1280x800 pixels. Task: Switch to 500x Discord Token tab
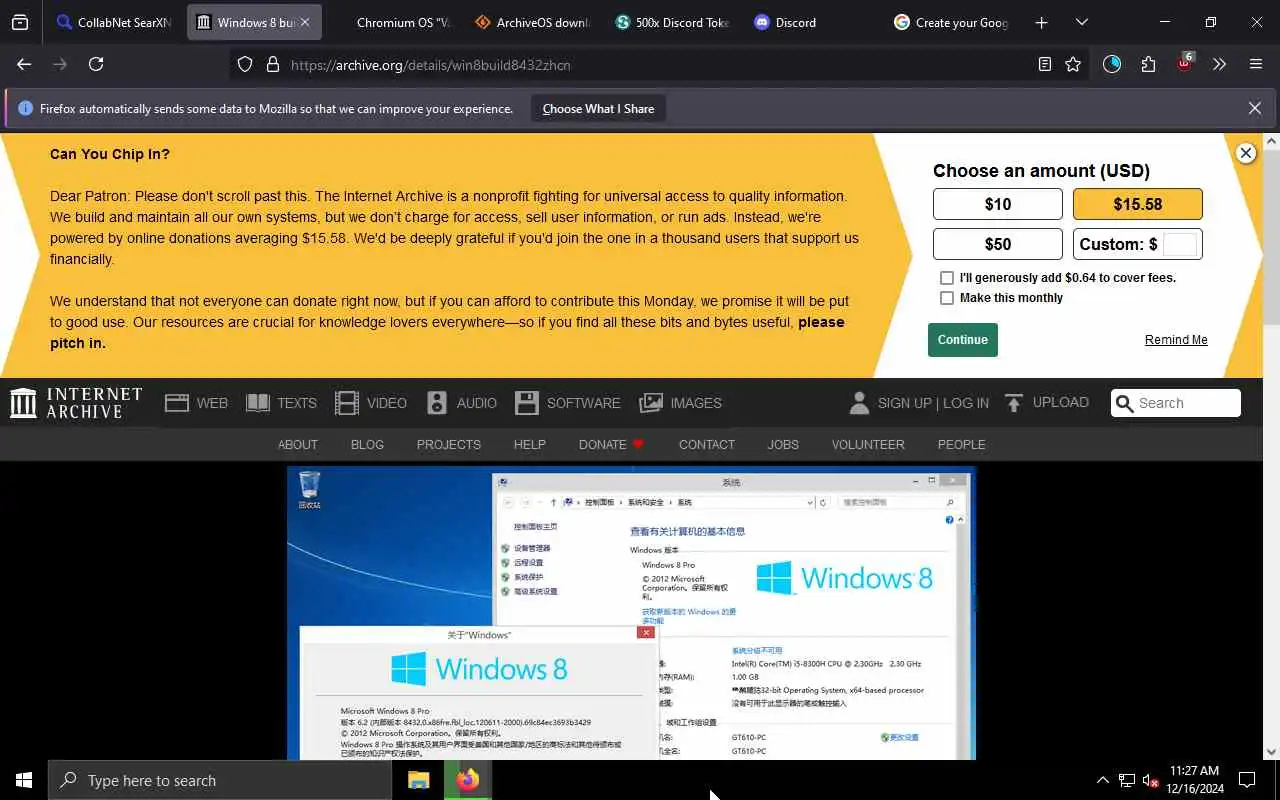[x=672, y=22]
